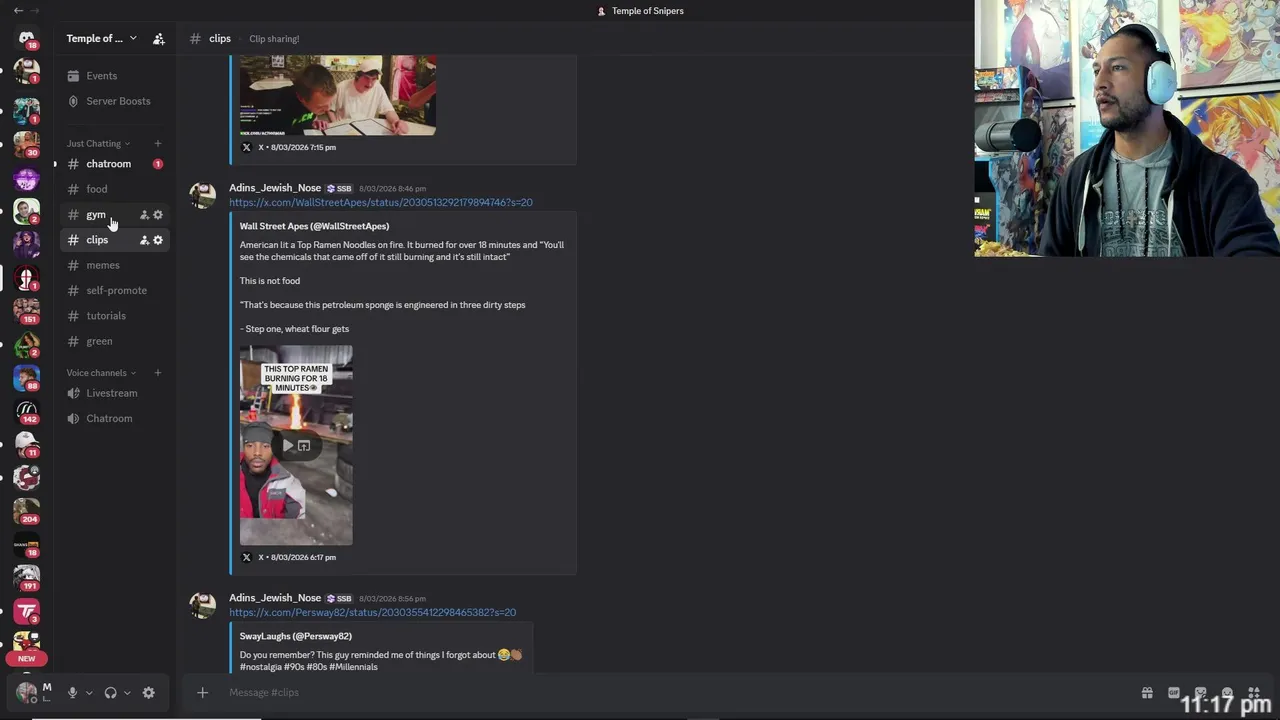Viewport: 1280px width, 720px height.
Task: Open microphone input options arrow
Action: click(89, 693)
